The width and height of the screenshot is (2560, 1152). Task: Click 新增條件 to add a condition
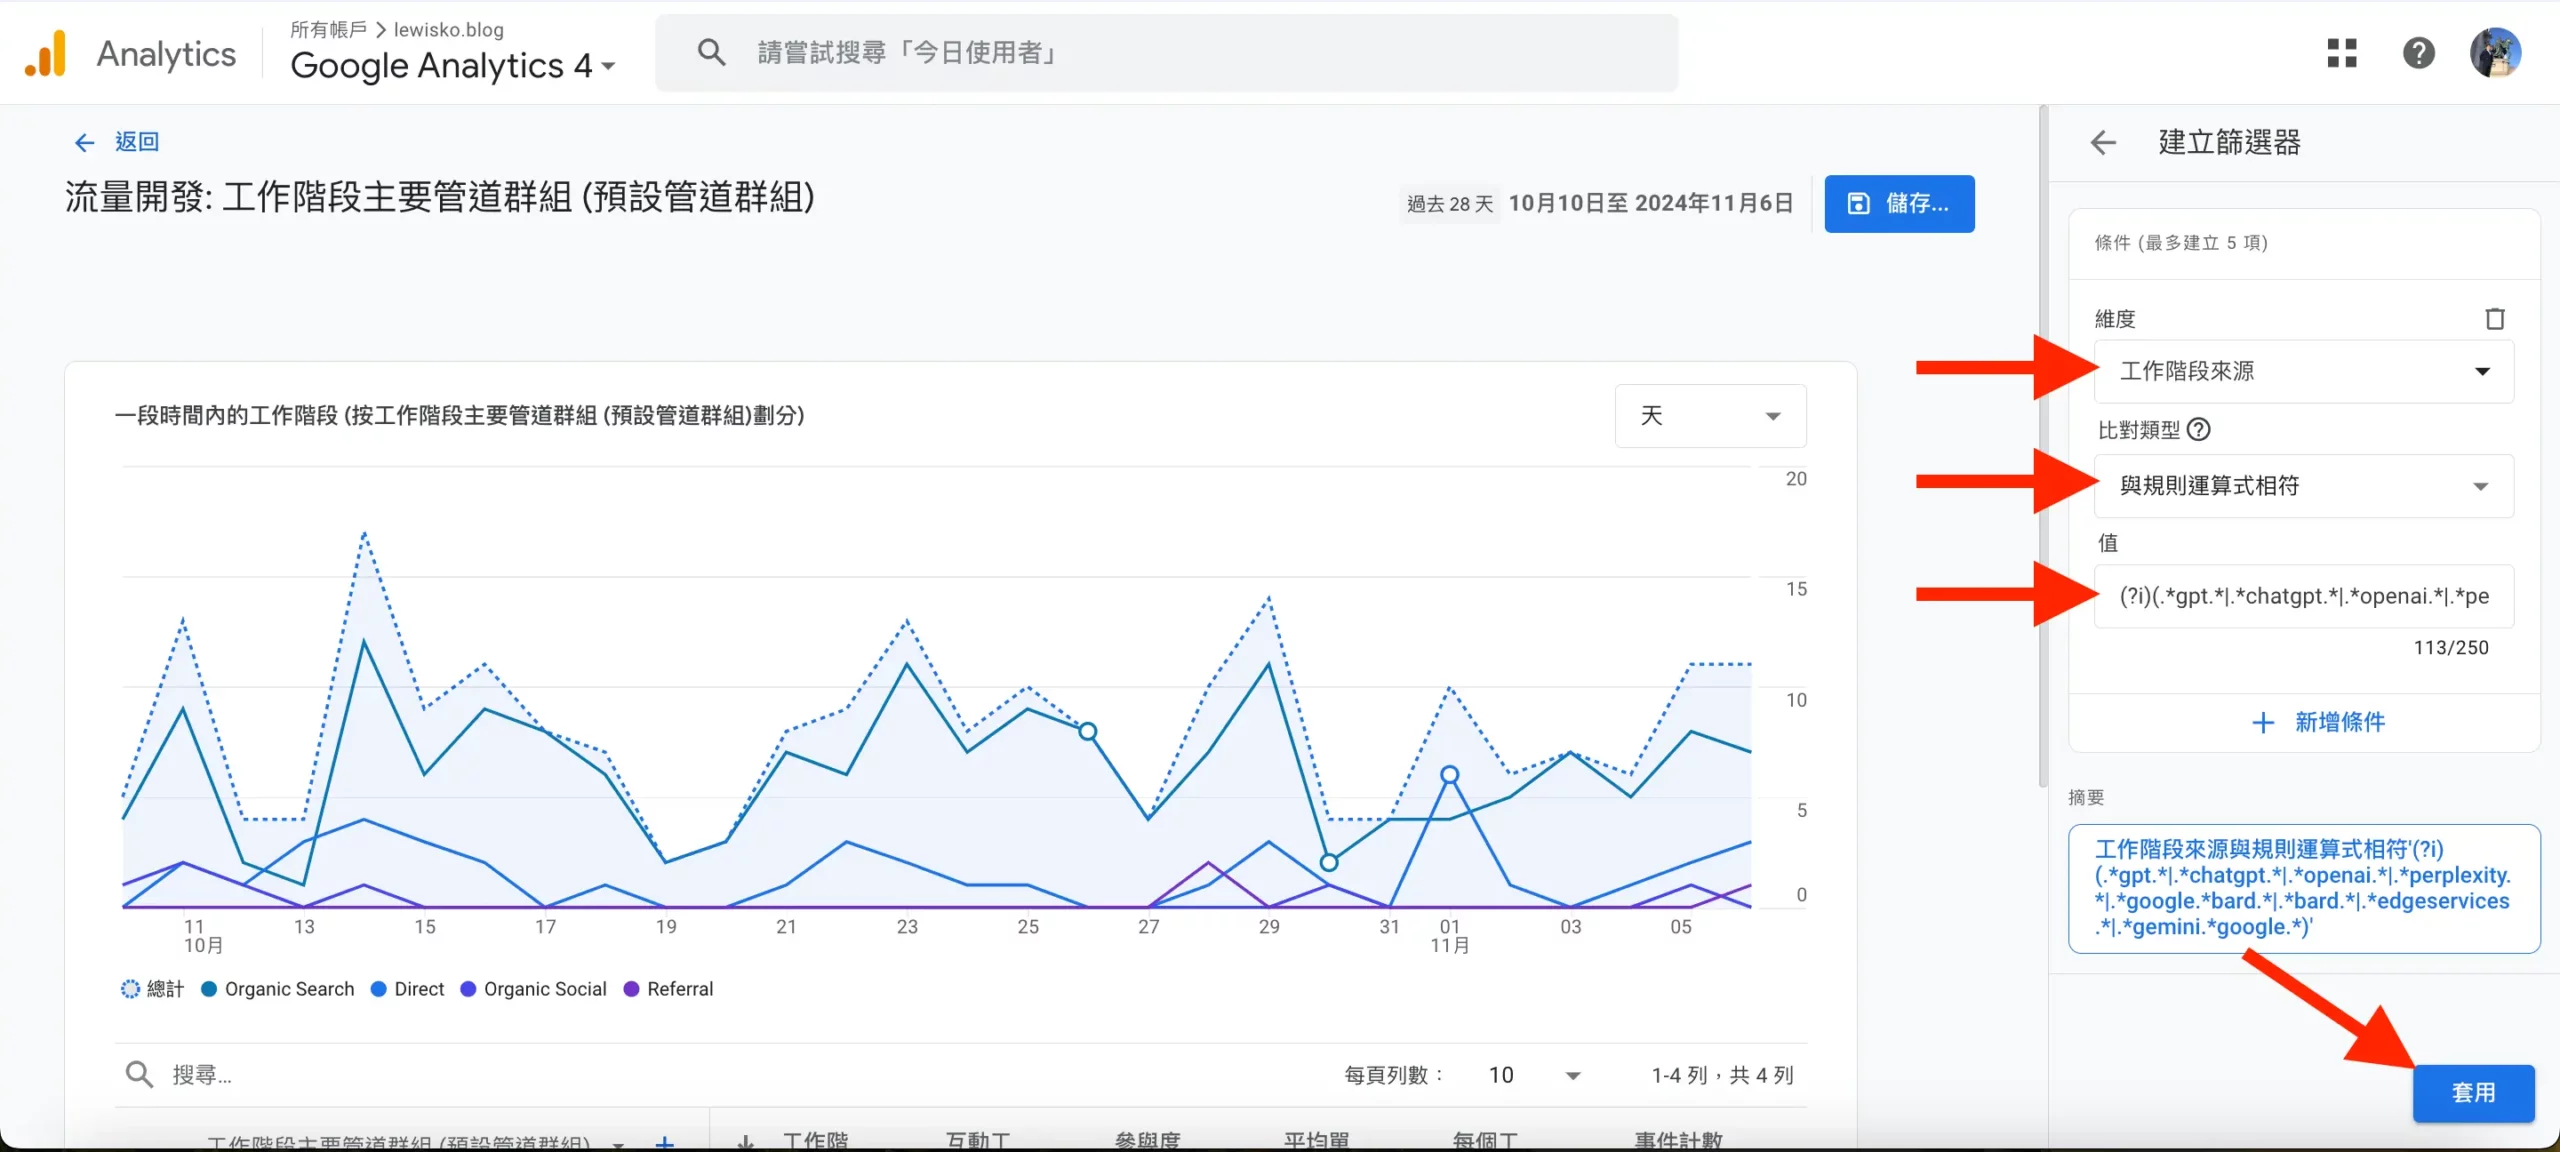[2318, 722]
